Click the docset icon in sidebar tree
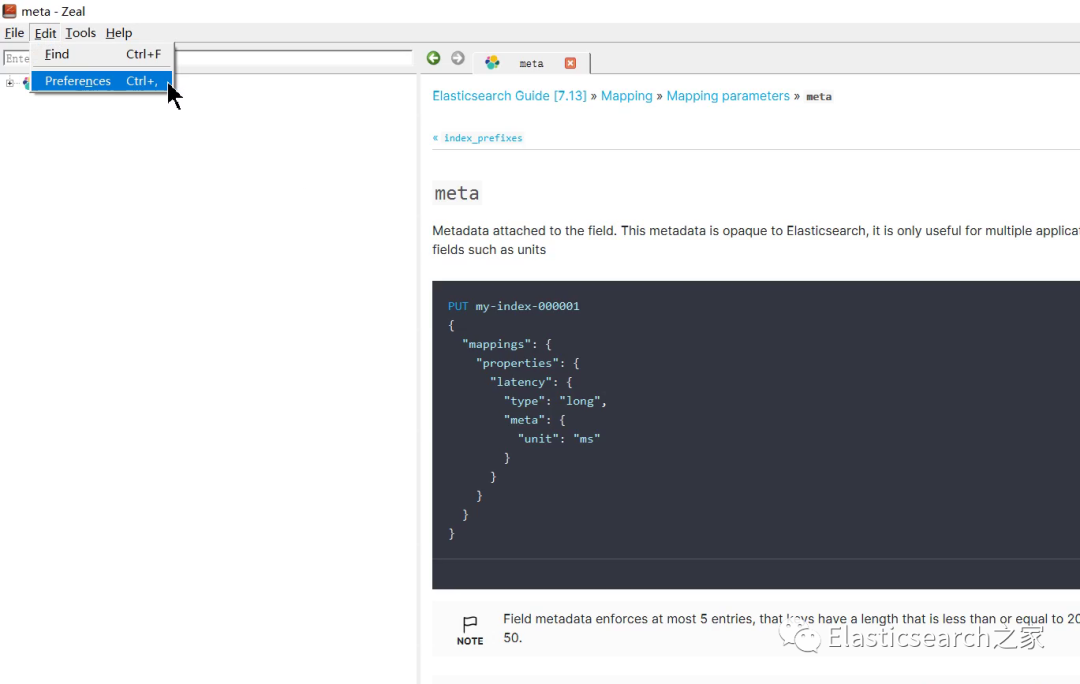 (25, 83)
